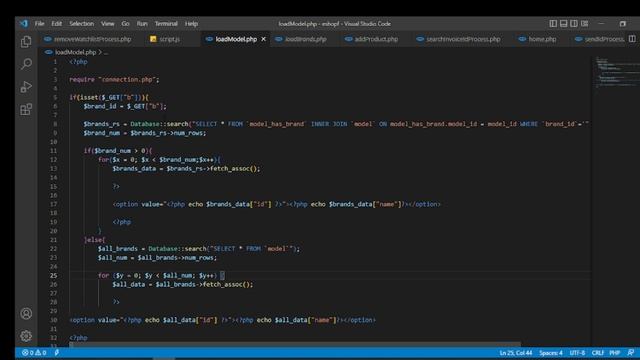Open the Customize Layout icon
Viewport: 640px width, 360px height.
(584, 24)
